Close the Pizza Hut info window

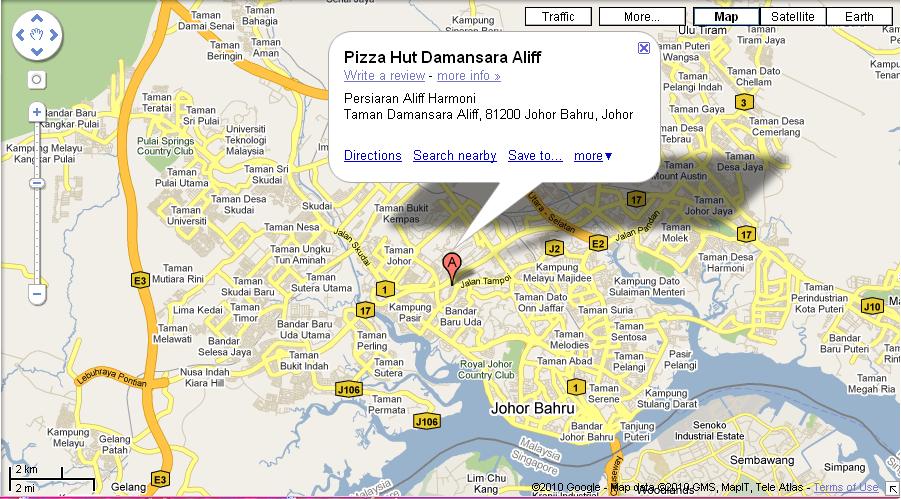click(x=644, y=48)
